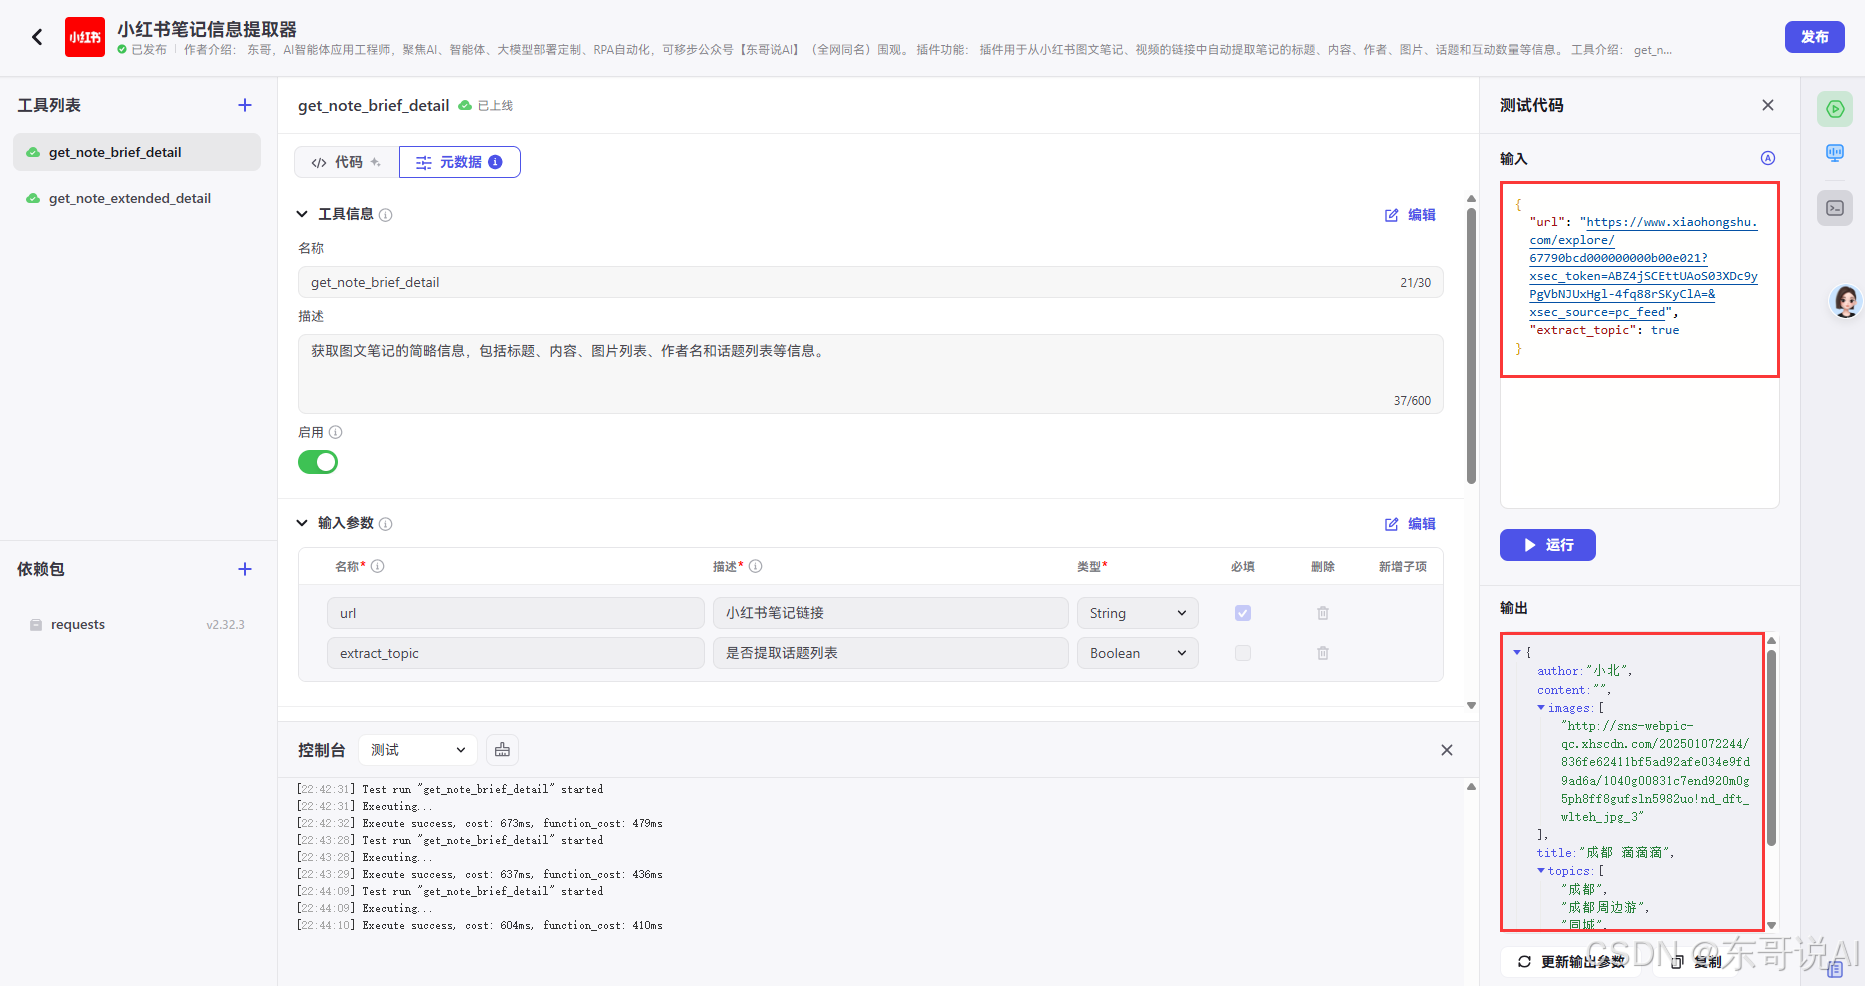Viewport: 1865px width, 986px height.
Task: Click the 小红书笔记信息提取器 title
Action: pyautogui.click(x=207, y=29)
